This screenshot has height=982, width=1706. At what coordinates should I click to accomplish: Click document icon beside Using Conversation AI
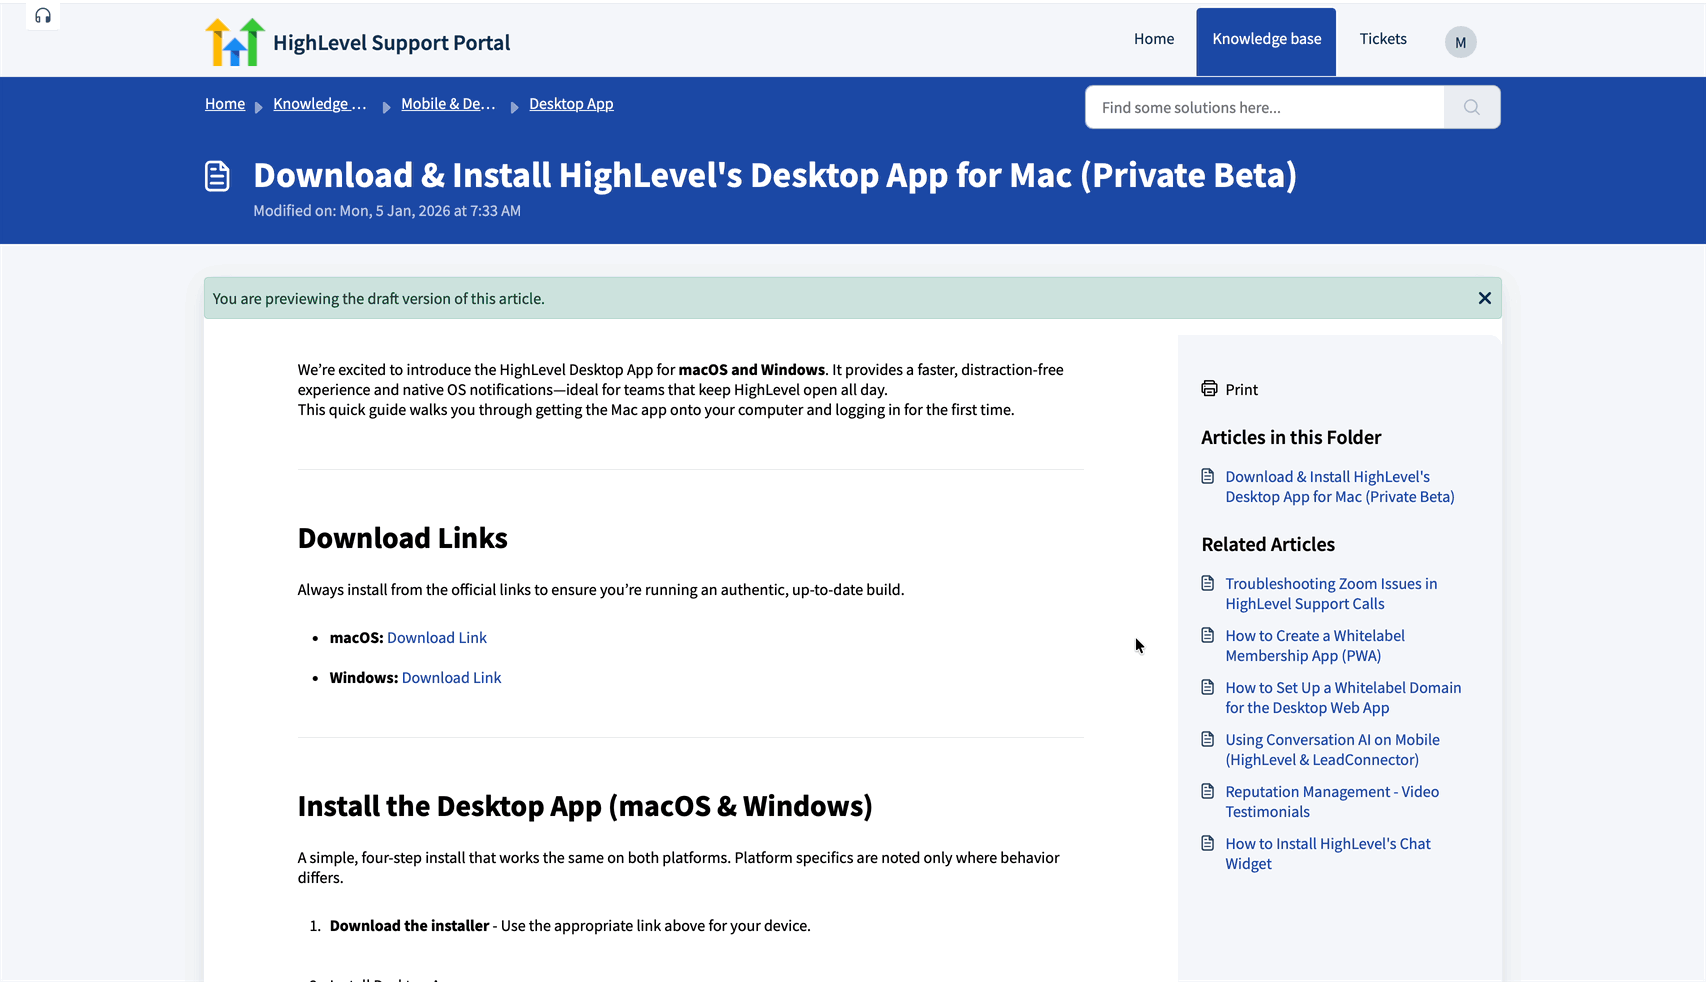[1208, 739]
